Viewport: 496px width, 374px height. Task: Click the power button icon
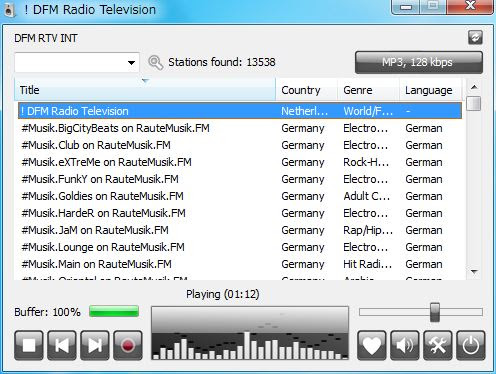pos(471,345)
